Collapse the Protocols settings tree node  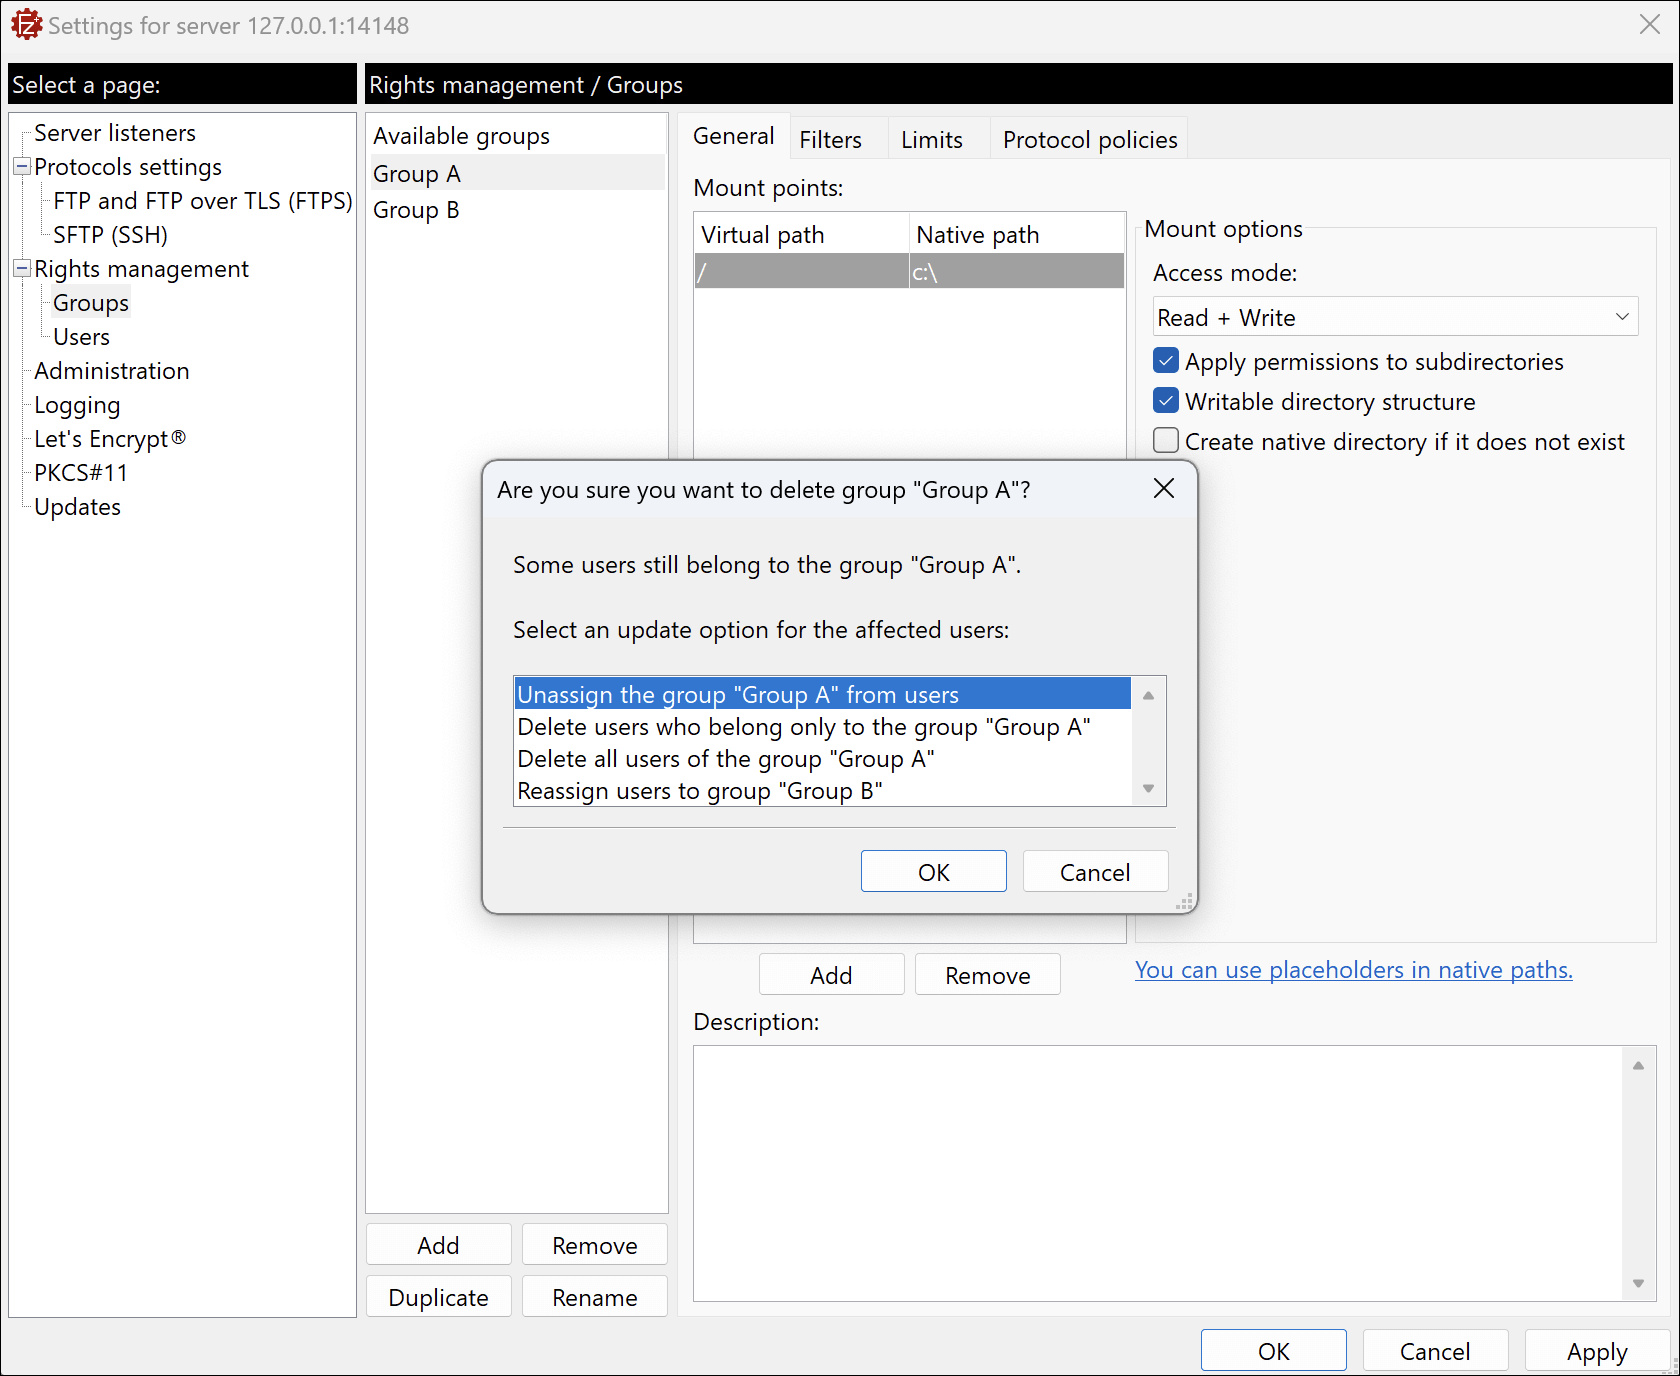pyautogui.click(x=21, y=167)
